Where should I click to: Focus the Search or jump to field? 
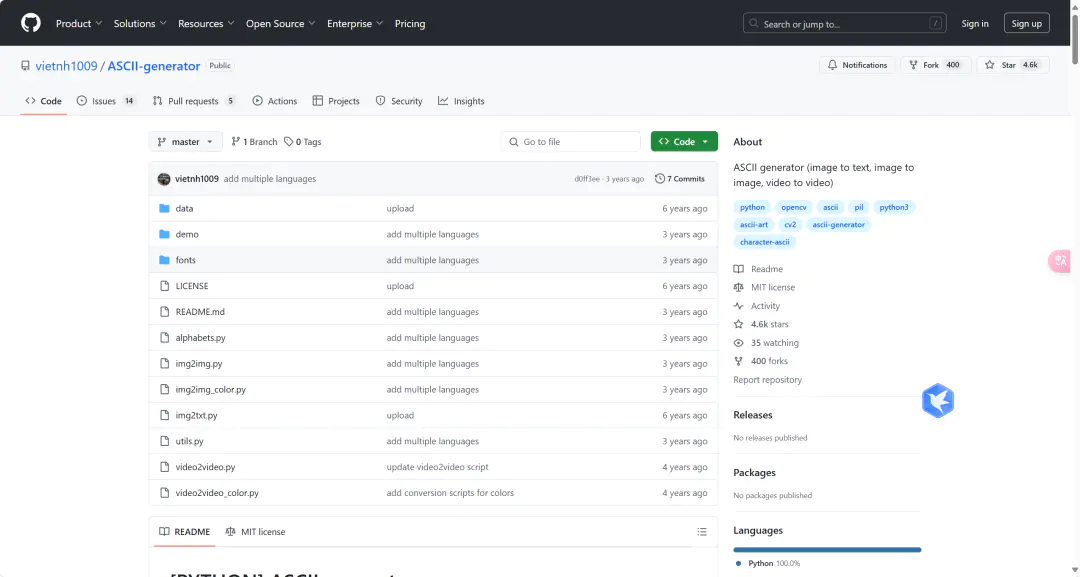click(844, 23)
